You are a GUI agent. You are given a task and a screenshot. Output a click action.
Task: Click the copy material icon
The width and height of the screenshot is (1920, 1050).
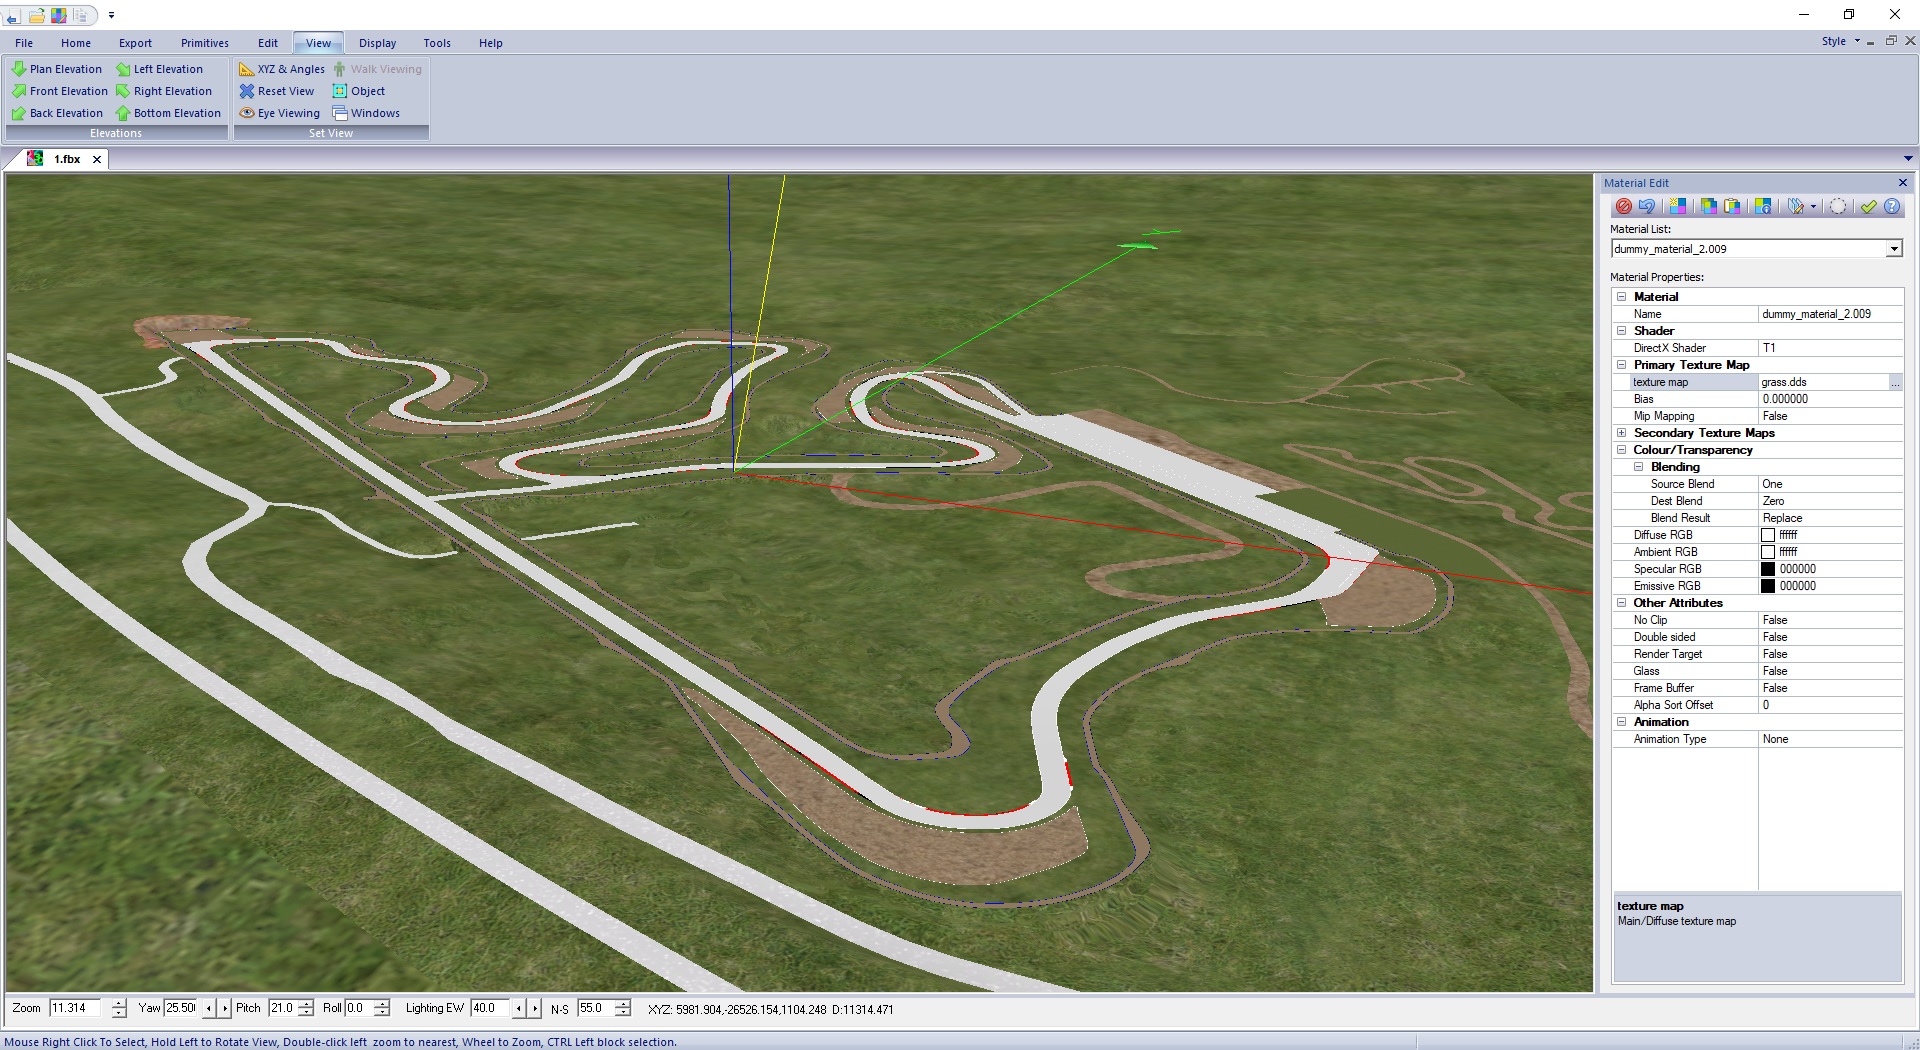[1708, 206]
